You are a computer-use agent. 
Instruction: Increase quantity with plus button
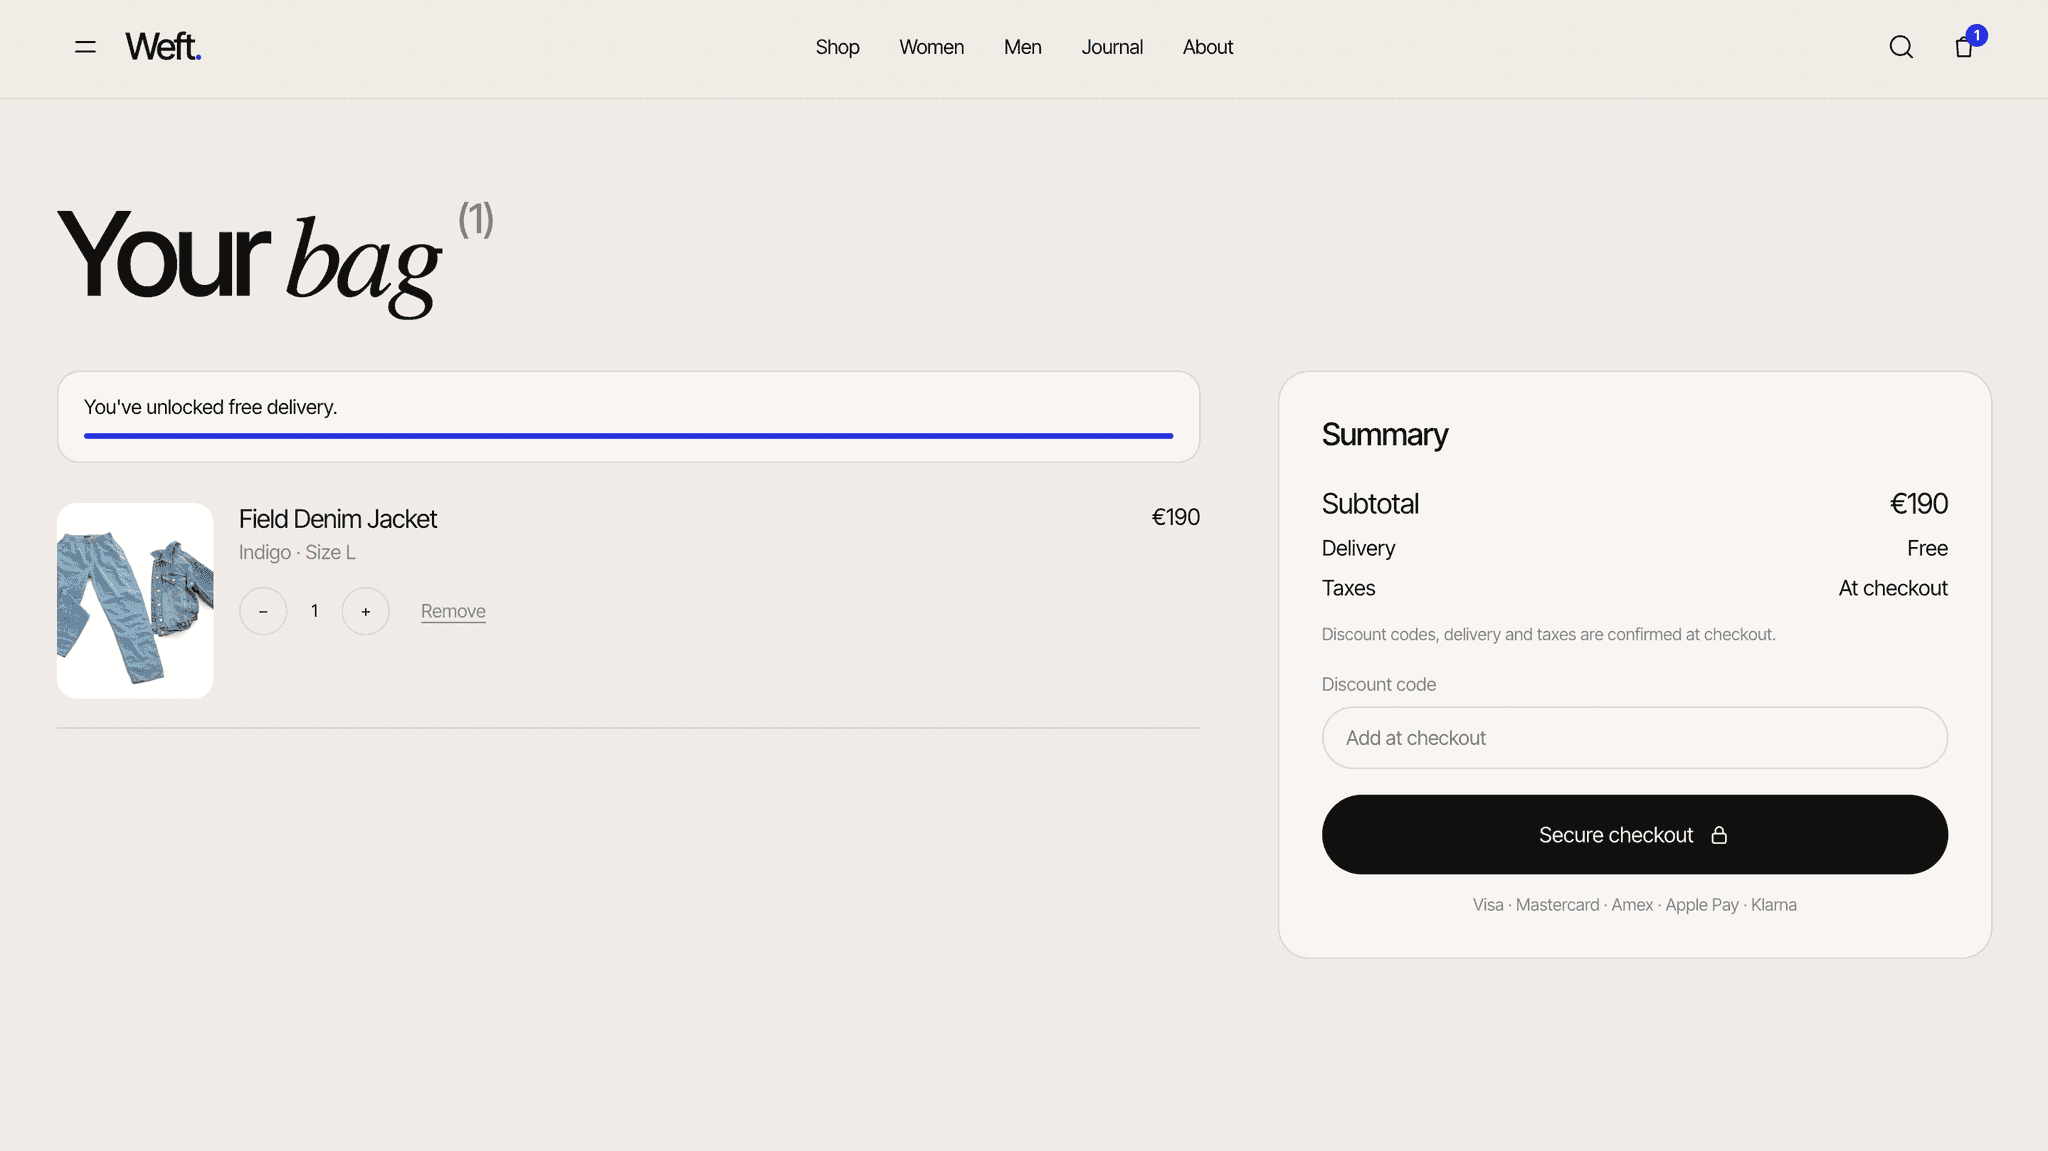click(365, 611)
